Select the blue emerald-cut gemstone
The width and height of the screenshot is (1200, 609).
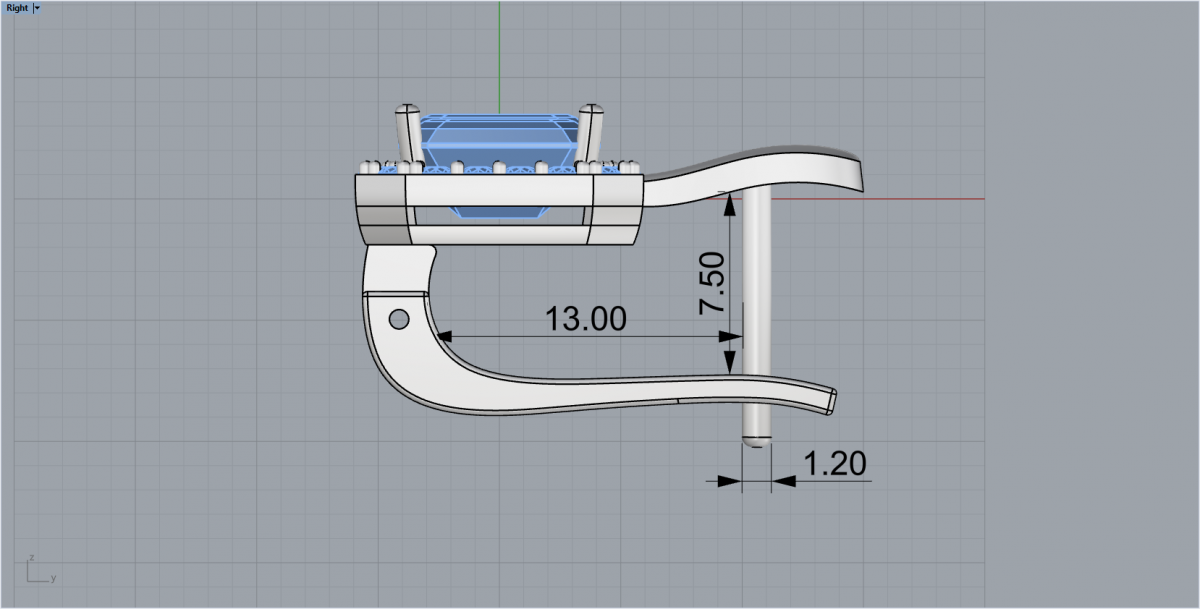[x=500, y=138]
